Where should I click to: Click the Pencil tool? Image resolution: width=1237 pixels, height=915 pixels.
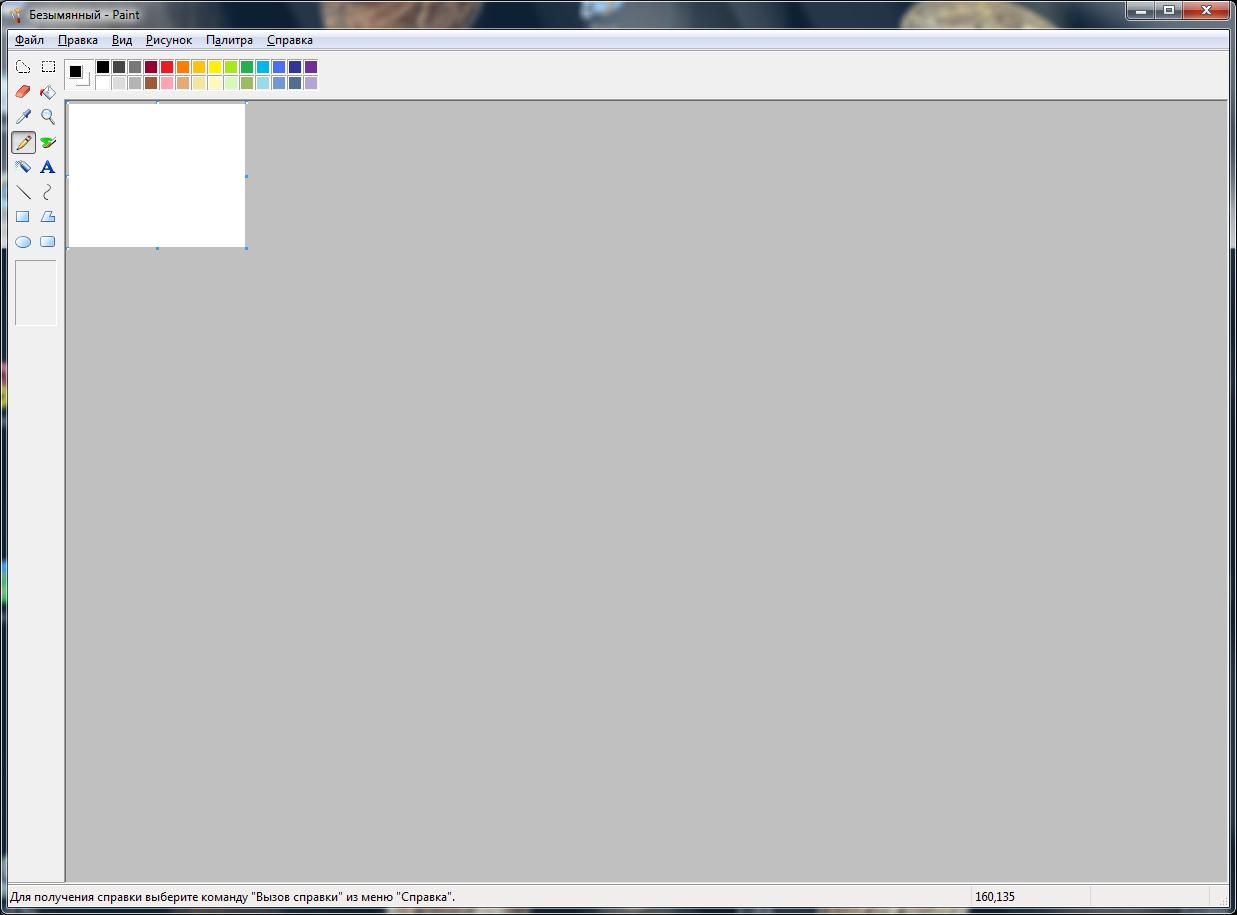pos(23,142)
